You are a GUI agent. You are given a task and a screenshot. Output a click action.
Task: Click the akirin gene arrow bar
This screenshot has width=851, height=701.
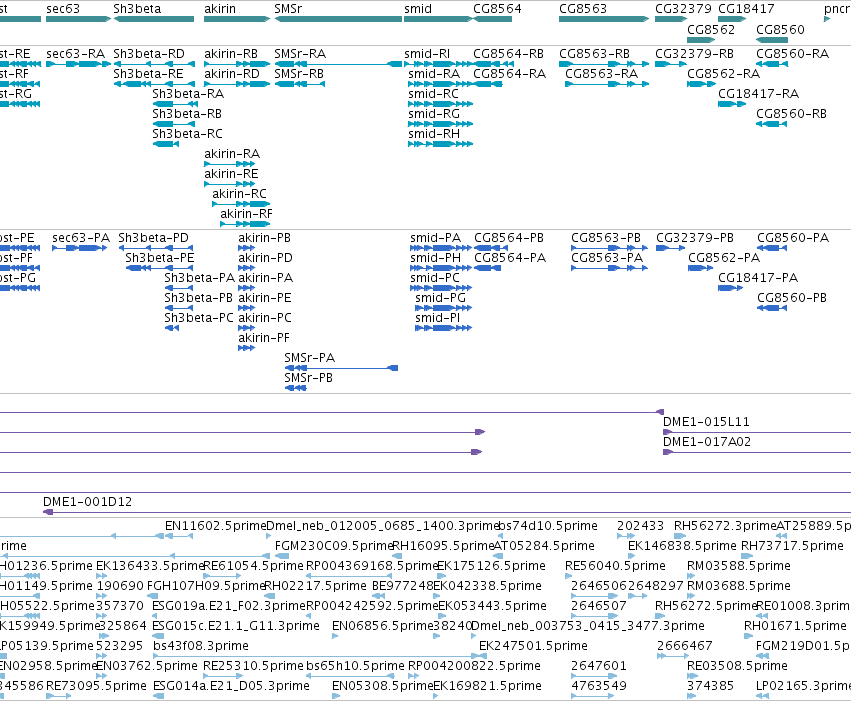tap(237, 19)
